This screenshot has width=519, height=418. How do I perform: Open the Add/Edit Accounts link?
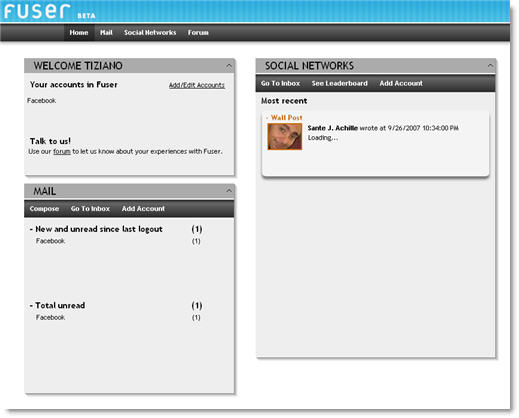(x=197, y=85)
